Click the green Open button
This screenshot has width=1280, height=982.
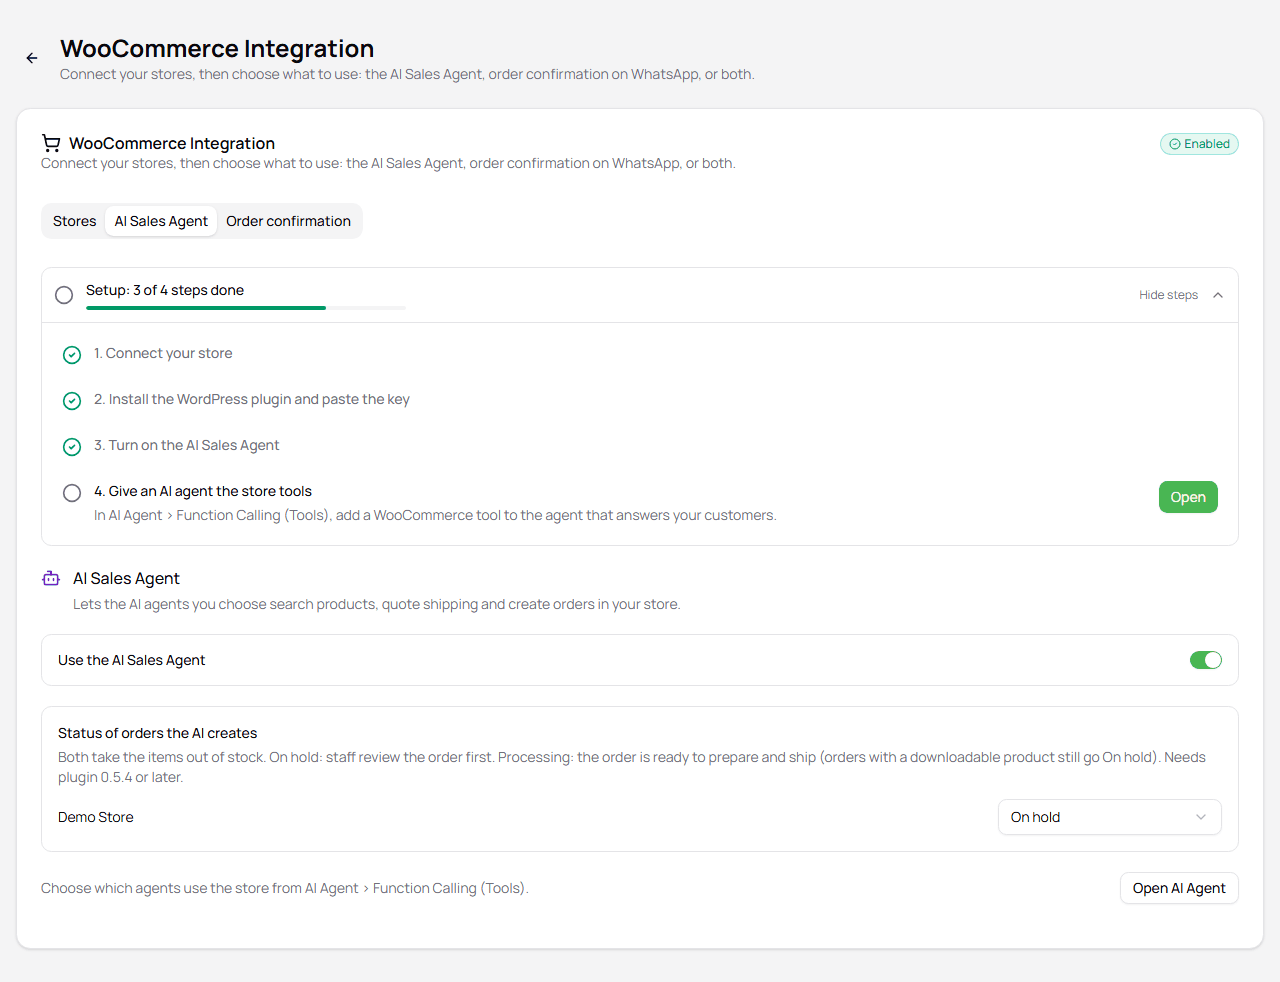coord(1188,497)
